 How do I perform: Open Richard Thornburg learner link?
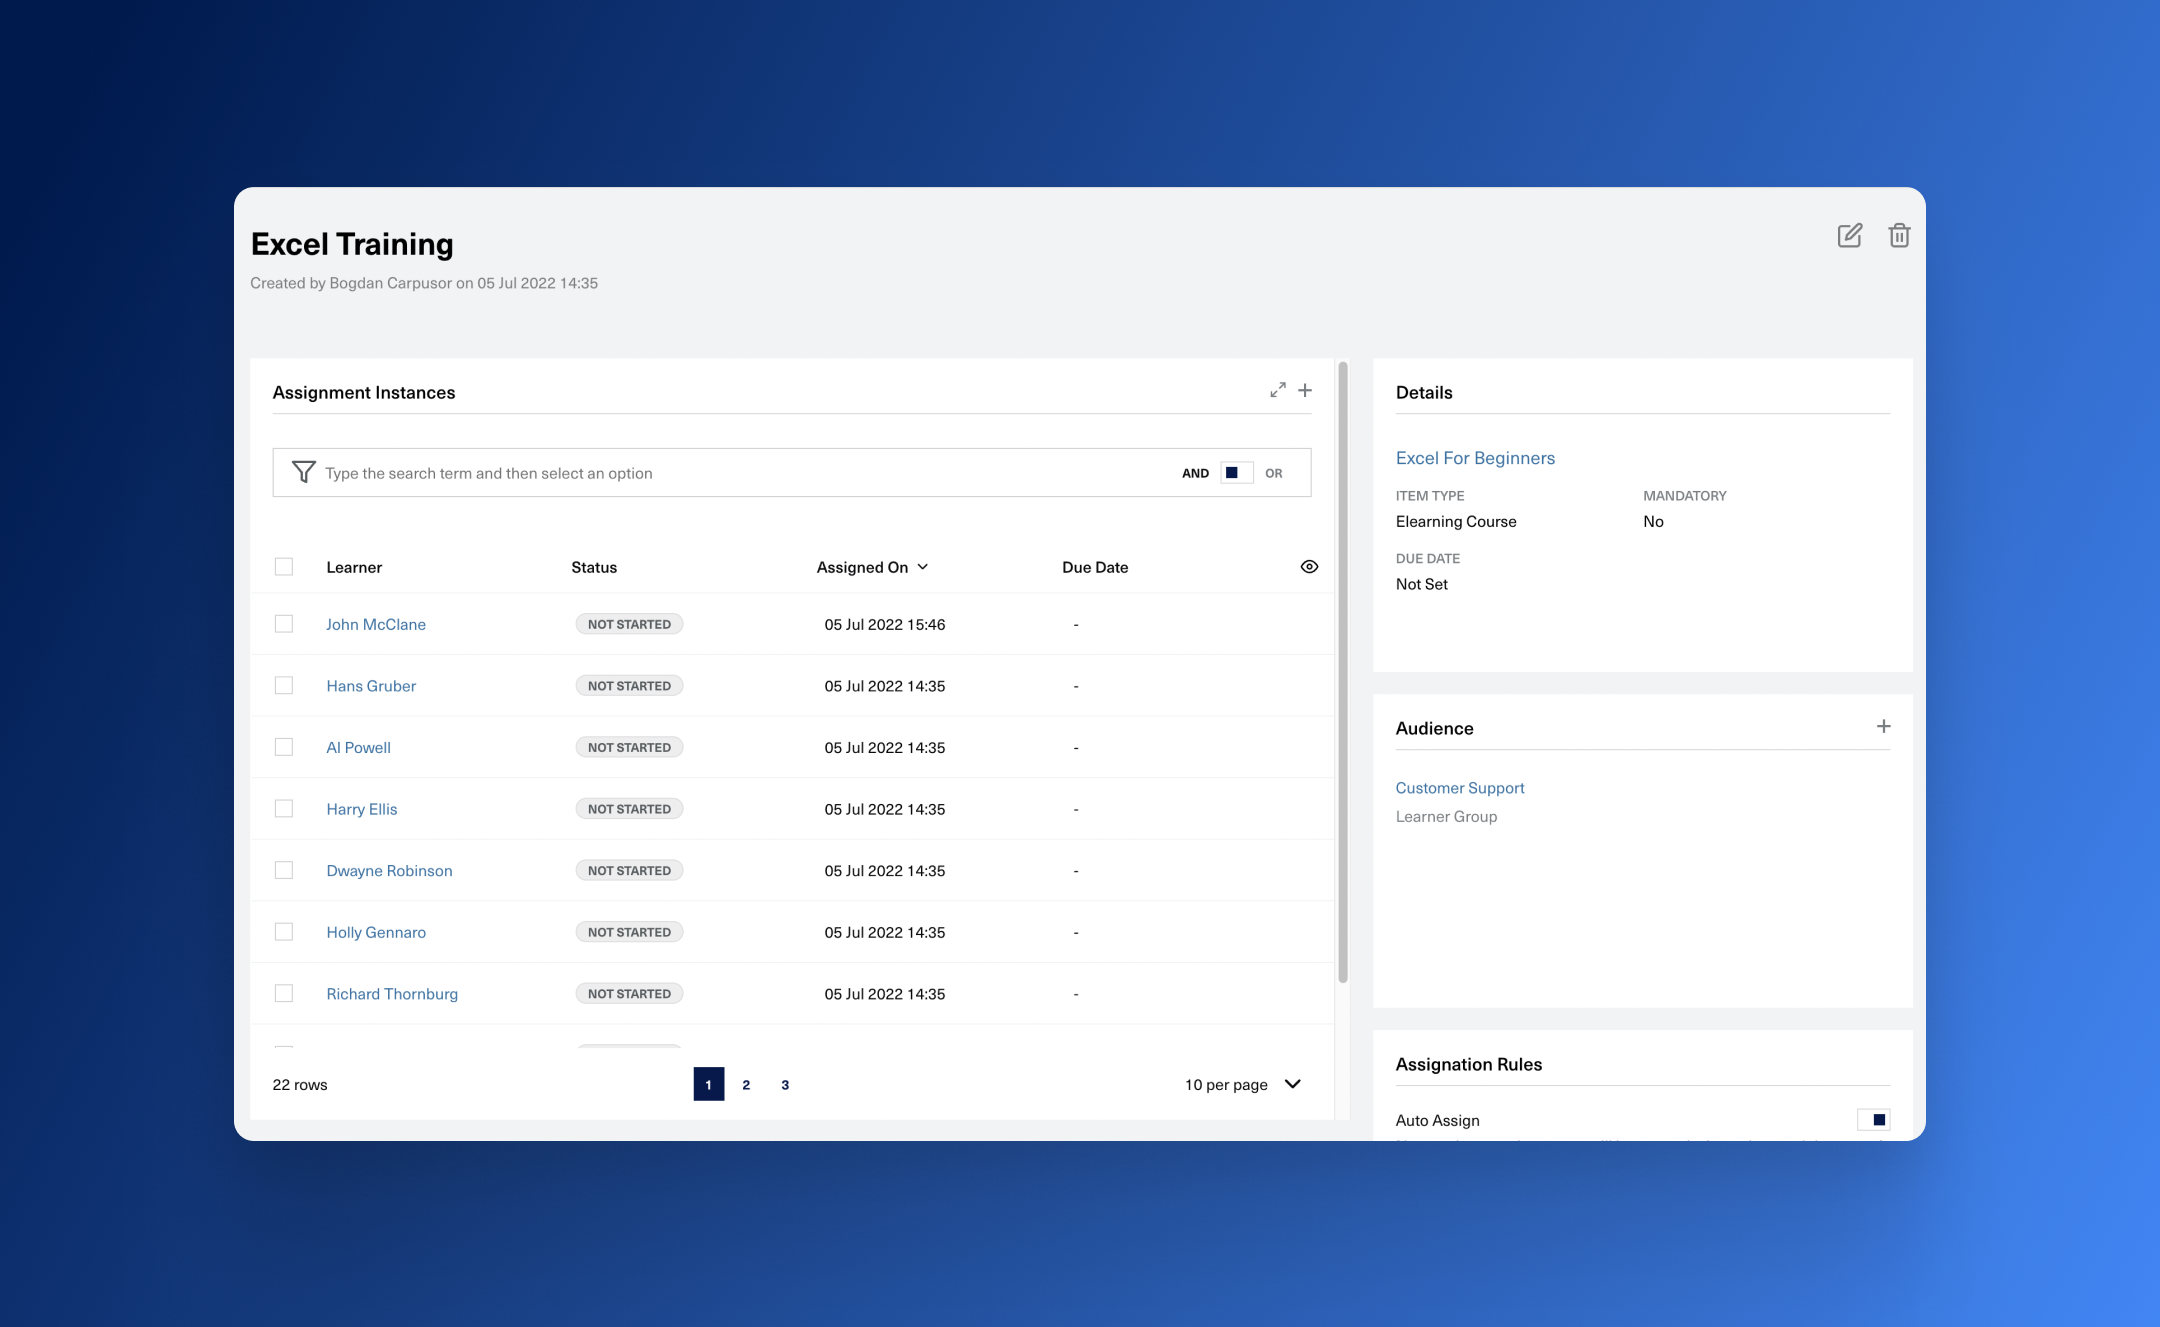pos(392,994)
